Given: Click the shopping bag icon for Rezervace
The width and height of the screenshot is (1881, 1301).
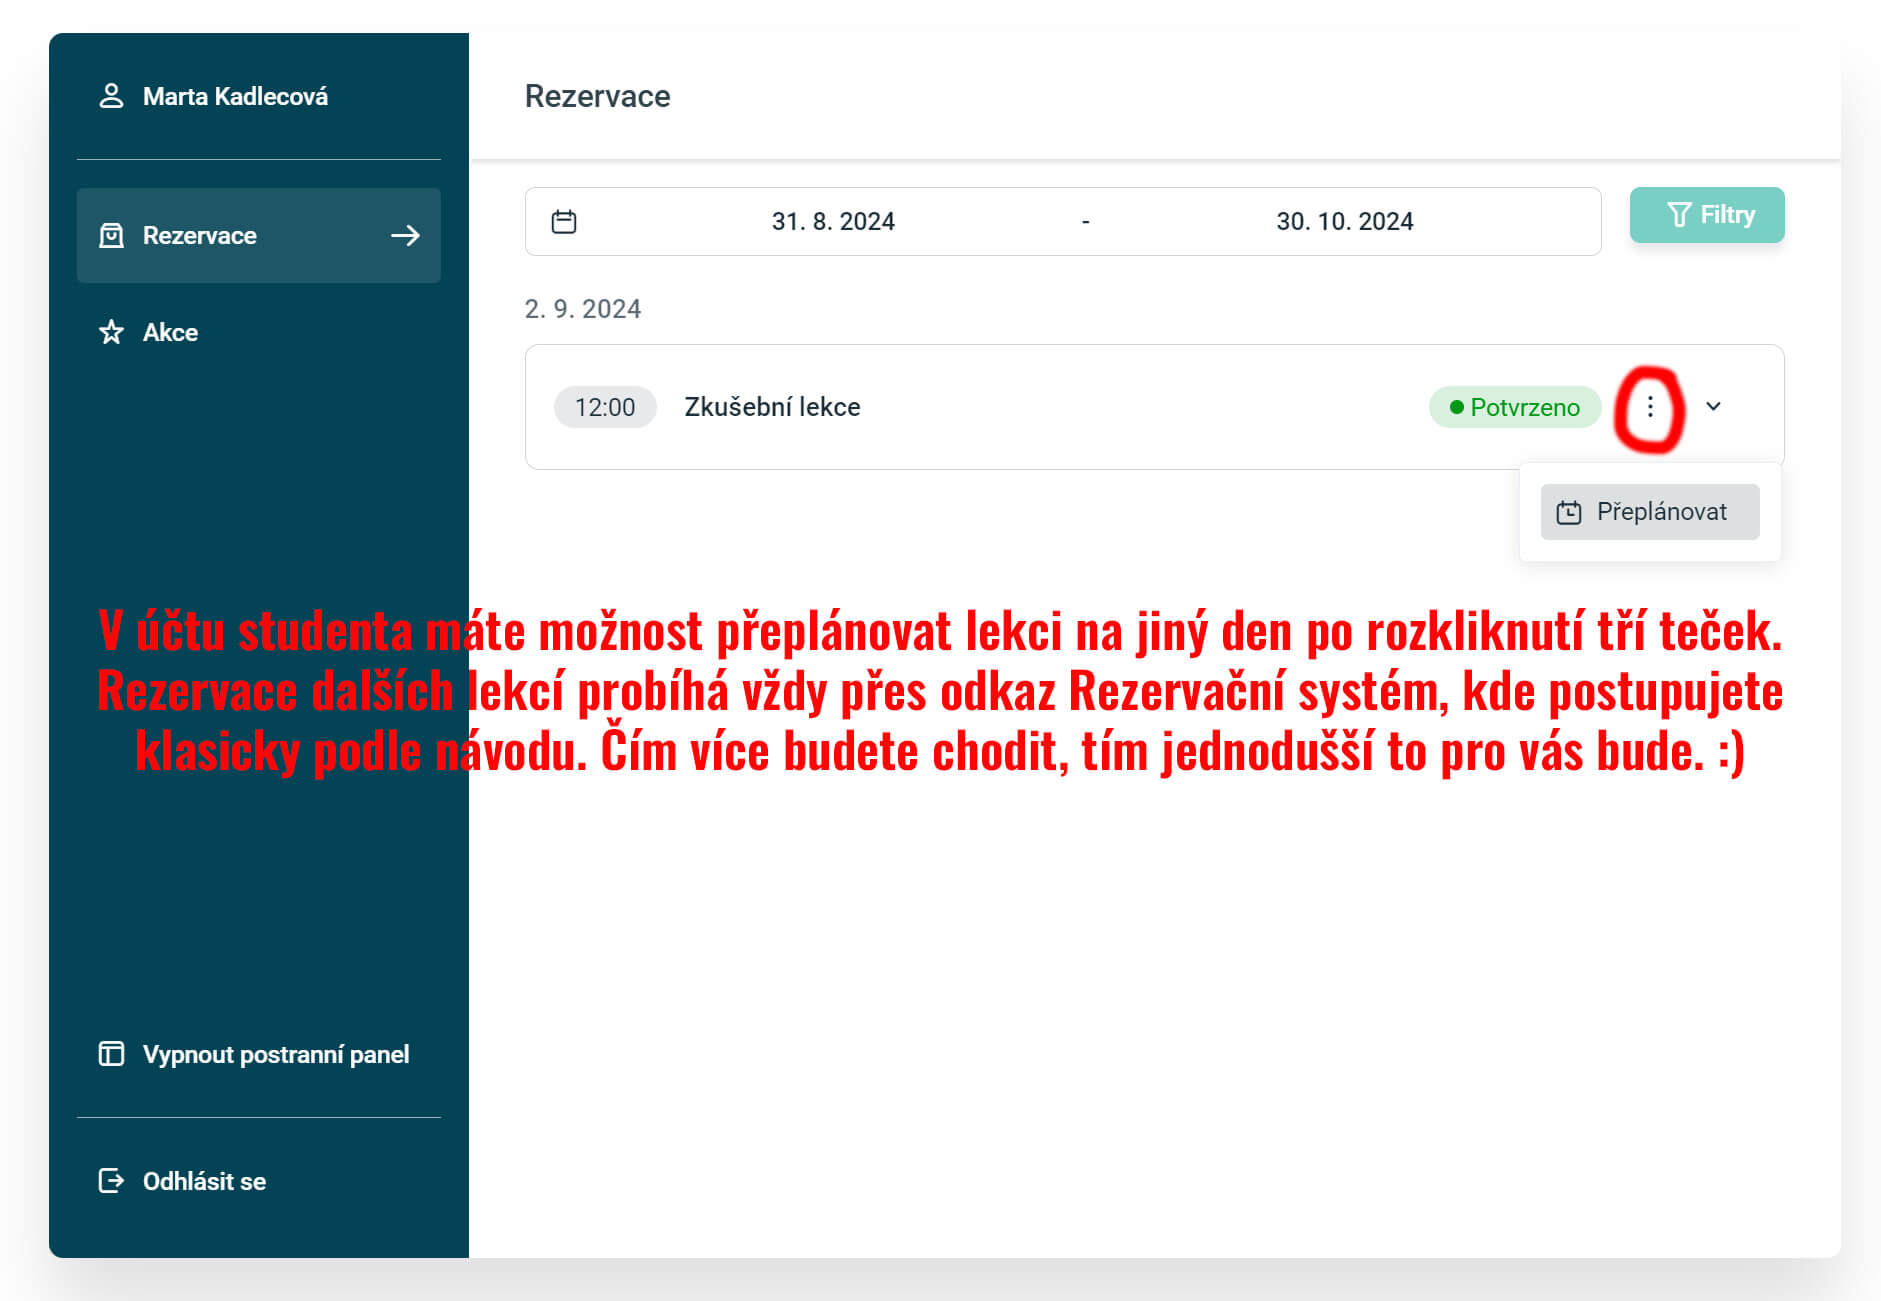Looking at the screenshot, I should point(111,236).
